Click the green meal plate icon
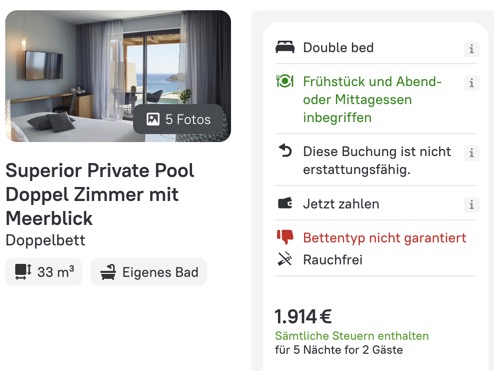 [x=285, y=81]
